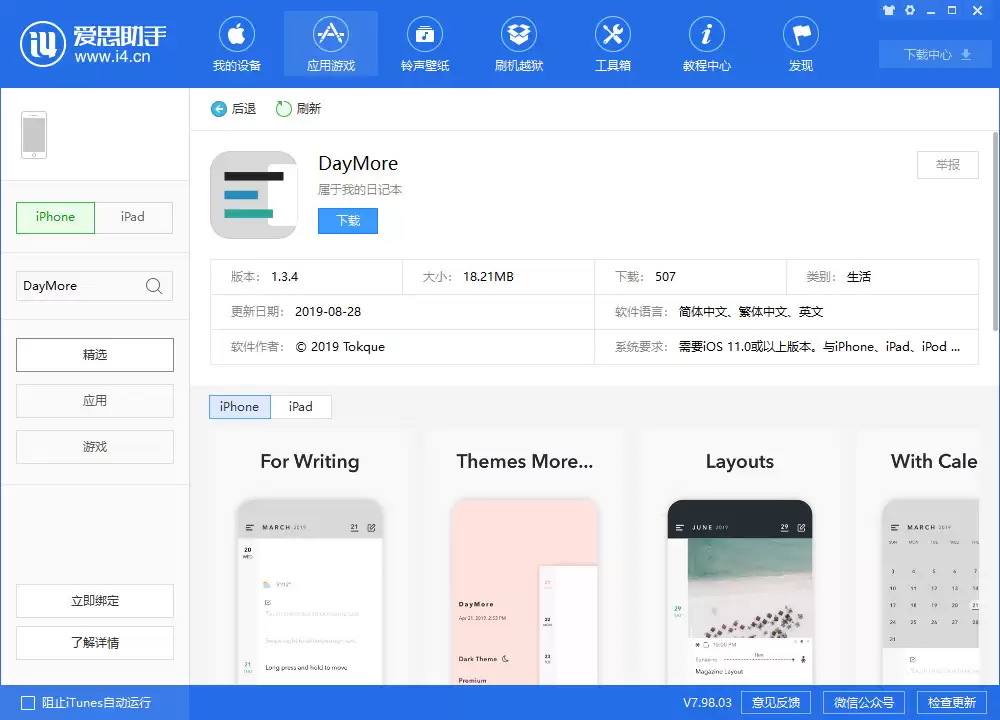This screenshot has height=720, width=1000.
Task: Select 游戏 games category
Action: 95,446
